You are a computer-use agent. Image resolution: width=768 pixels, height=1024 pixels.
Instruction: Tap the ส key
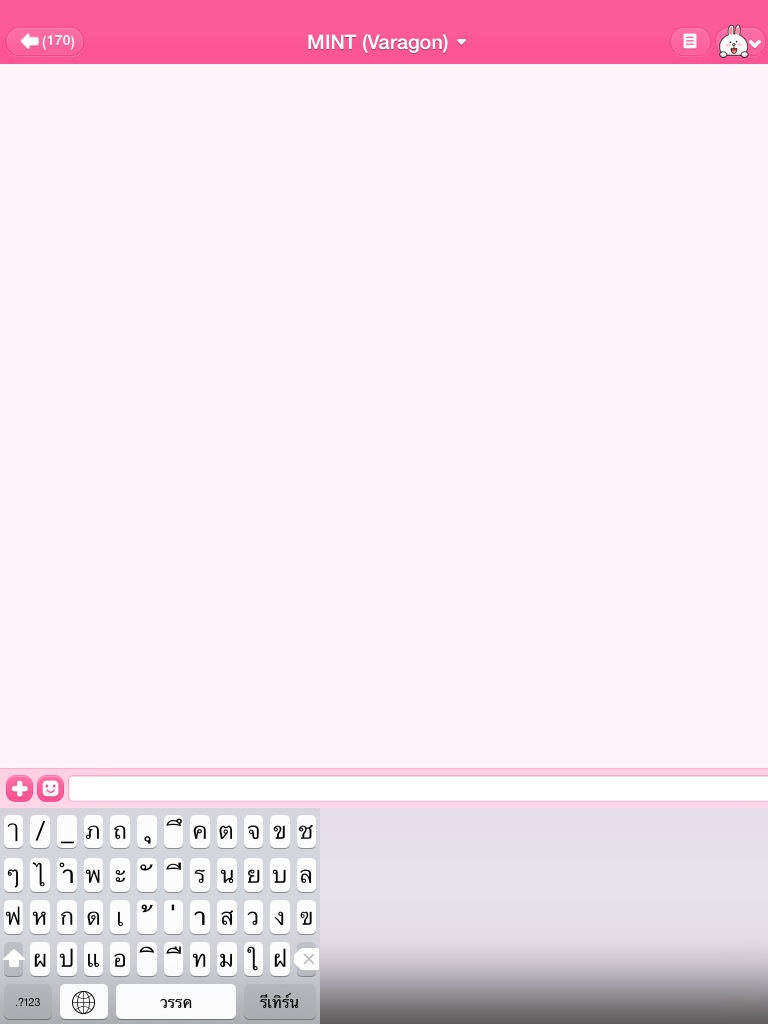point(227,917)
